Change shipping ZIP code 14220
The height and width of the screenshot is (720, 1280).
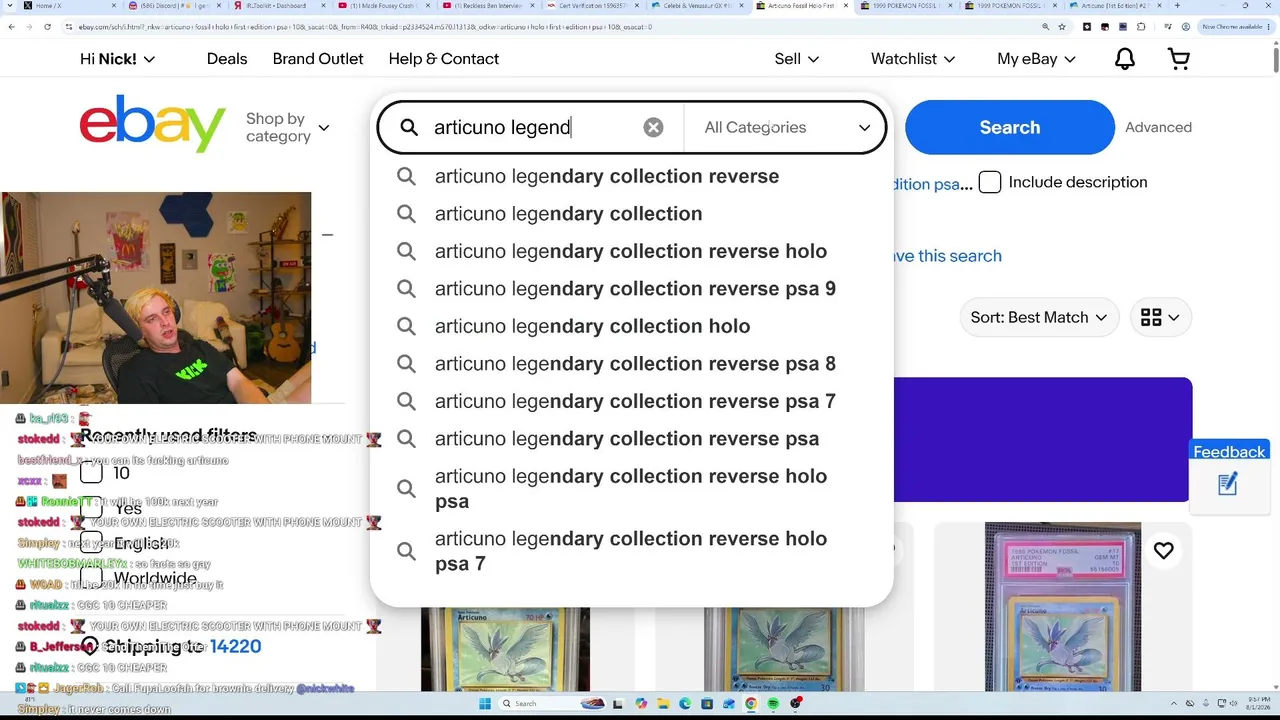[236, 647]
